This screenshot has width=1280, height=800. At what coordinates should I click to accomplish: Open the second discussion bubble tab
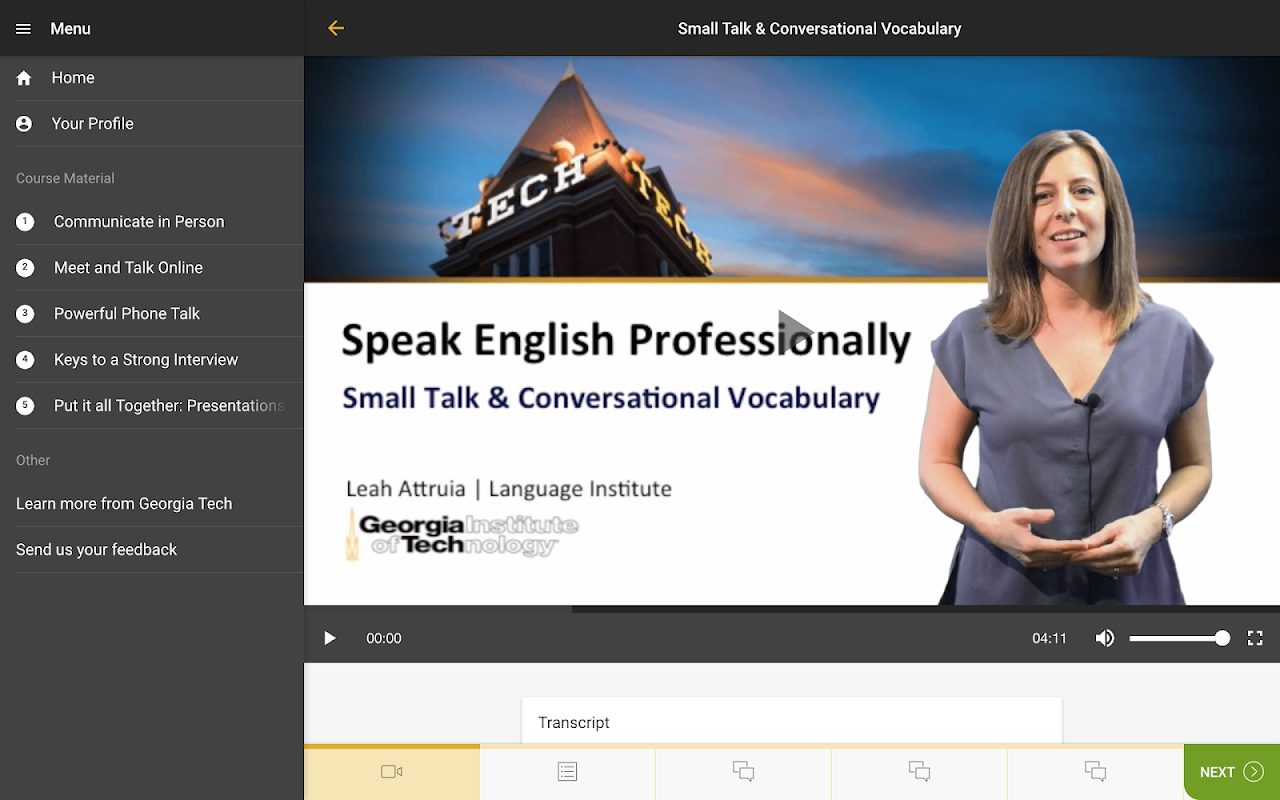click(919, 772)
